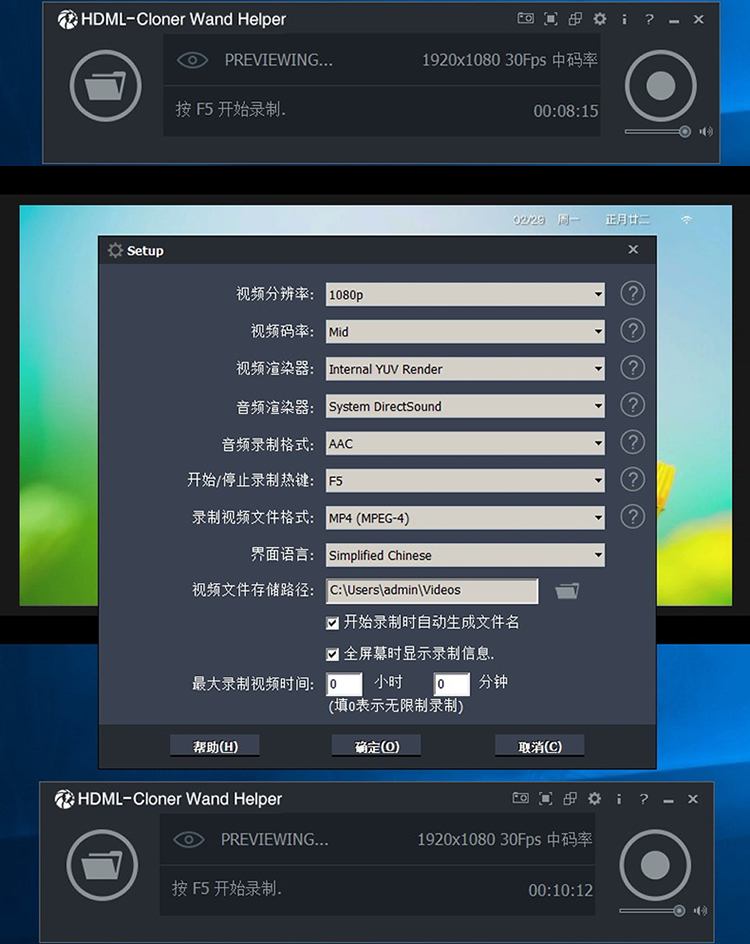Take a snapshot in bottom Wand Helper window
The width and height of the screenshot is (750, 944).
click(521, 798)
